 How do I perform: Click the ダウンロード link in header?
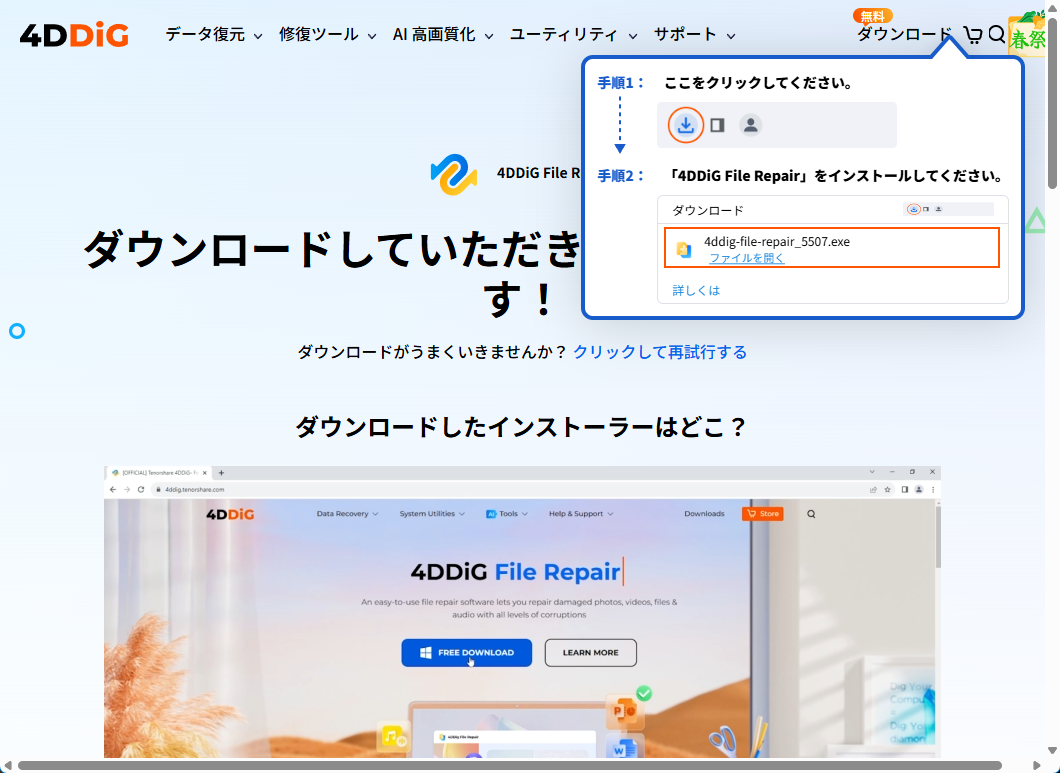[x=904, y=34]
